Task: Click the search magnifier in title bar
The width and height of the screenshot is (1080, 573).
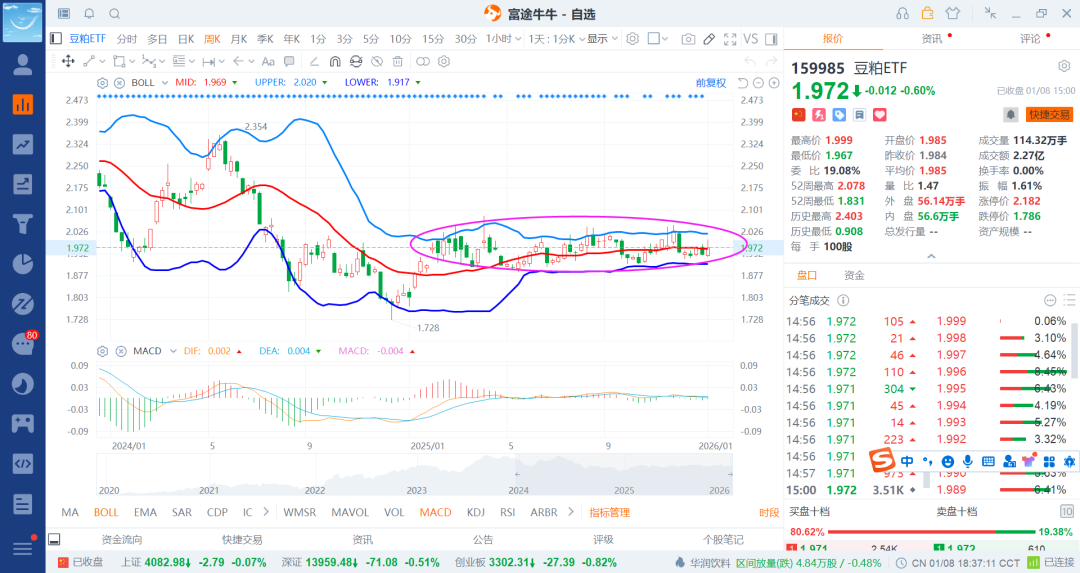Action: pos(114,14)
